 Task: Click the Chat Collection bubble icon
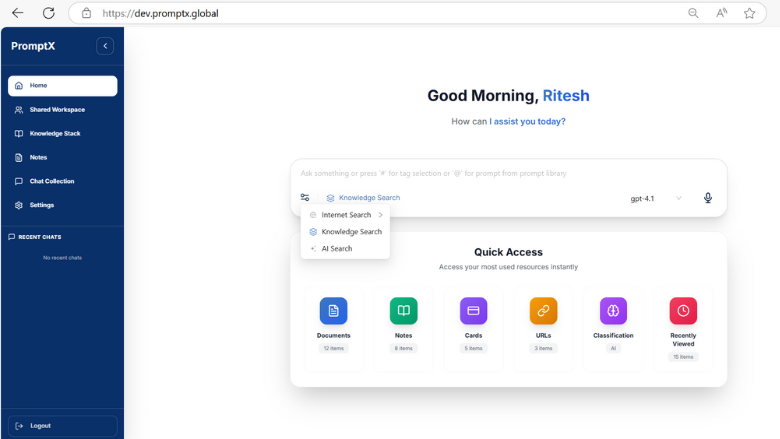19,181
